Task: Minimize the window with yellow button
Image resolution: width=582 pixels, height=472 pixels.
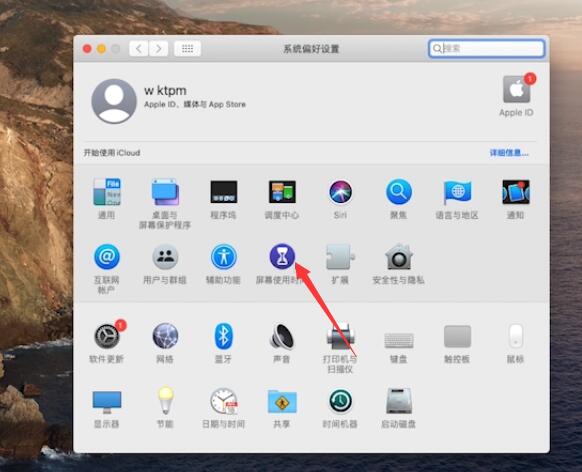Action: (101, 49)
